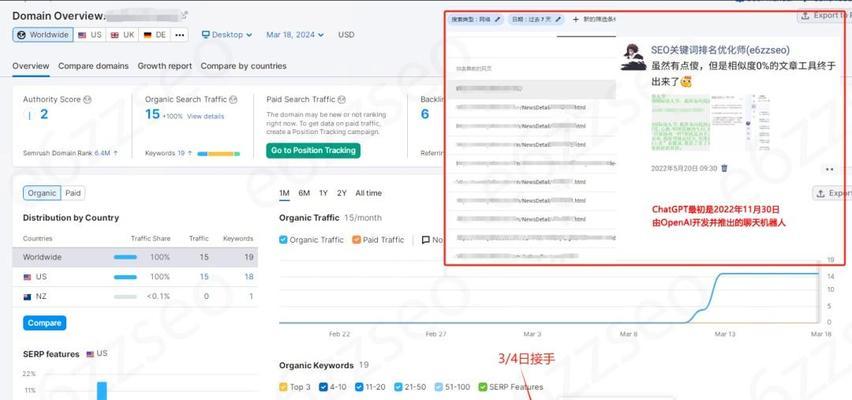Viewport: 852px width, 400px height.
Task: Click the NZ flag in Distribution table
Action: point(27,297)
